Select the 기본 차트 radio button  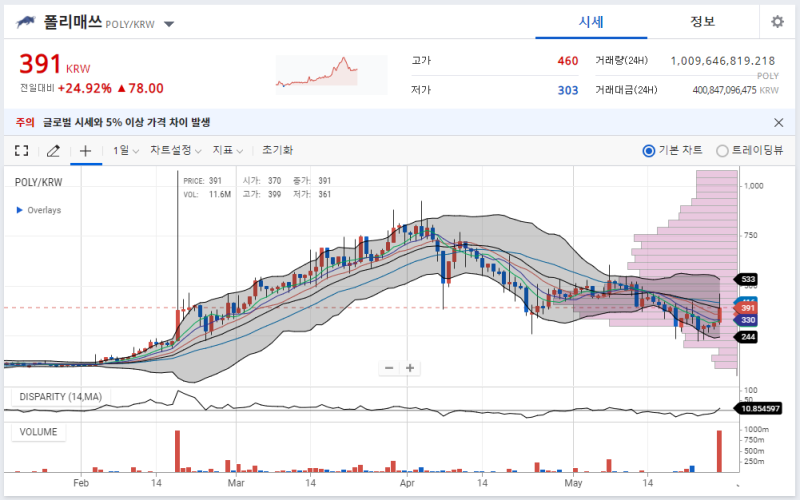(x=648, y=151)
